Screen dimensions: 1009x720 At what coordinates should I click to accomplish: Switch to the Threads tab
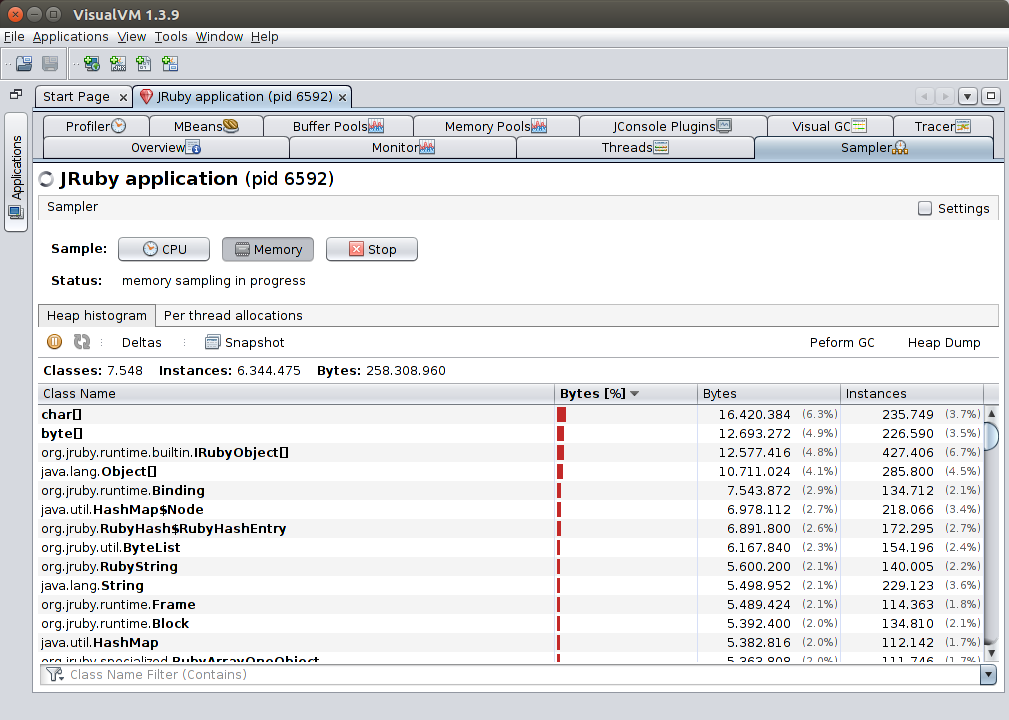click(635, 147)
